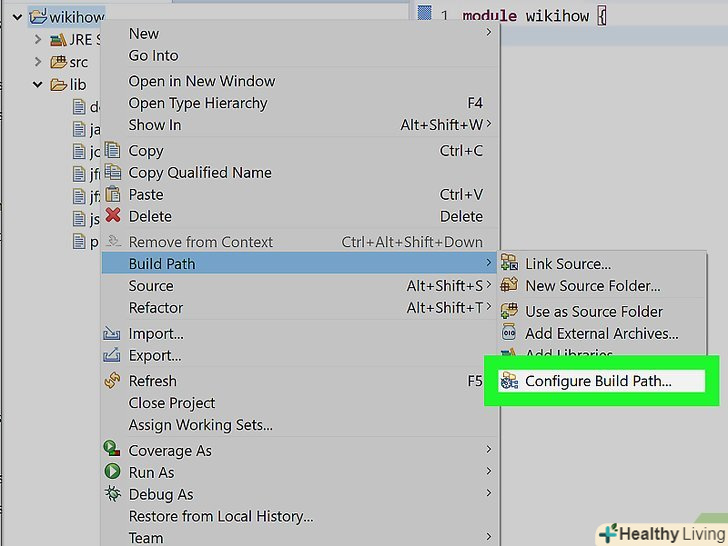728x546 pixels.
Task: Click the Coverage As icon
Action: pyautogui.click(x=112, y=449)
